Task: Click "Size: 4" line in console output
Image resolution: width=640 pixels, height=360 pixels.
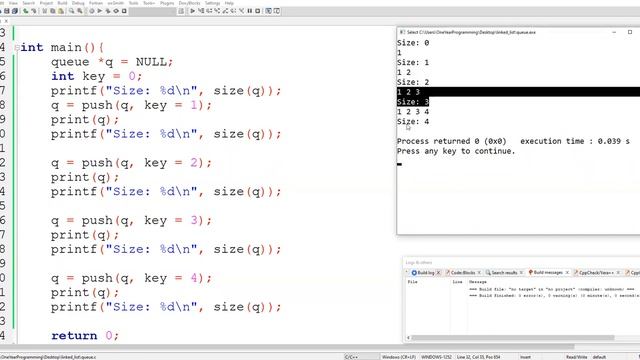Action: (x=413, y=121)
